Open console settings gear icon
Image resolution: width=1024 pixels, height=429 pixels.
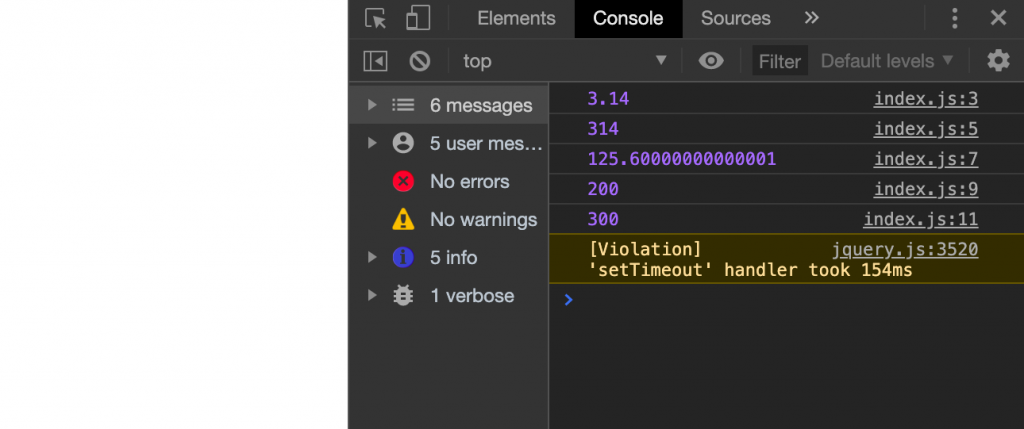pyautogui.click(x=998, y=61)
